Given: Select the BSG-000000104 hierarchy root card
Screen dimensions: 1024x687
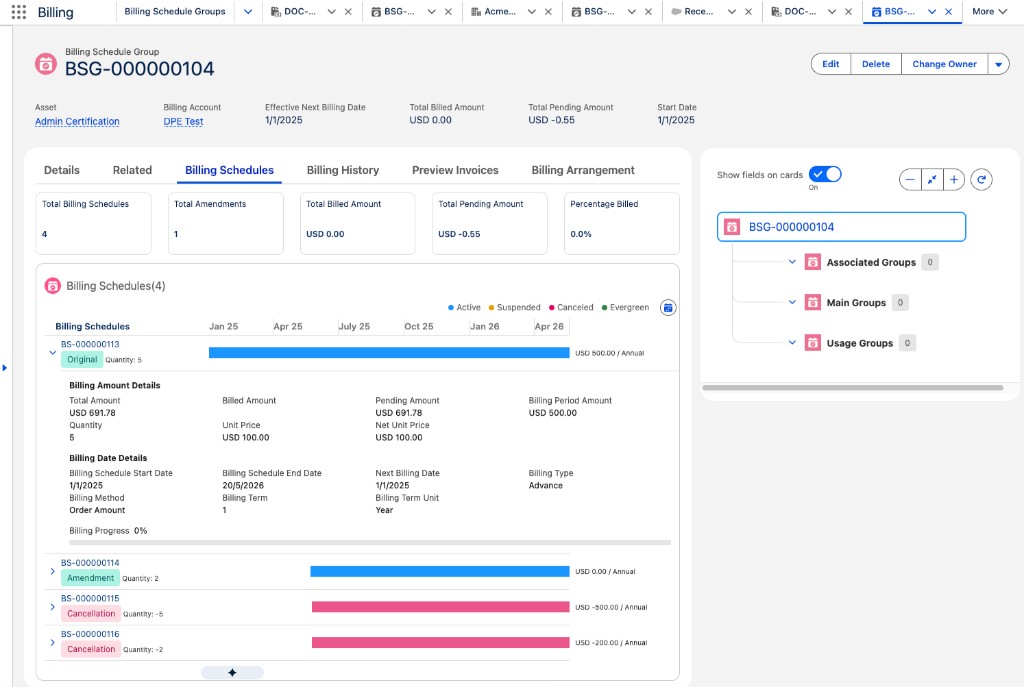Looking at the screenshot, I should click(841, 227).
